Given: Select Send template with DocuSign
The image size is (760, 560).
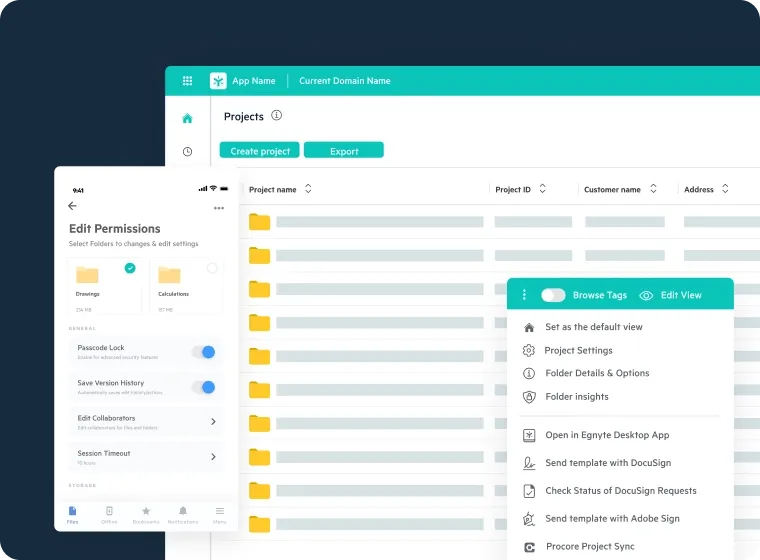Looking at the screenshot, I should 607,463.
